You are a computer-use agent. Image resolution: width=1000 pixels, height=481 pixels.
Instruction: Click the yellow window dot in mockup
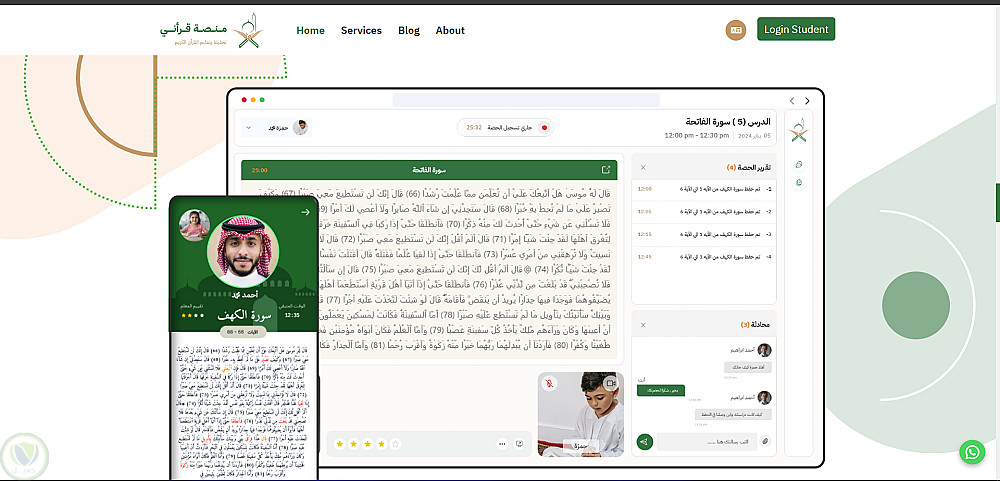253,100
